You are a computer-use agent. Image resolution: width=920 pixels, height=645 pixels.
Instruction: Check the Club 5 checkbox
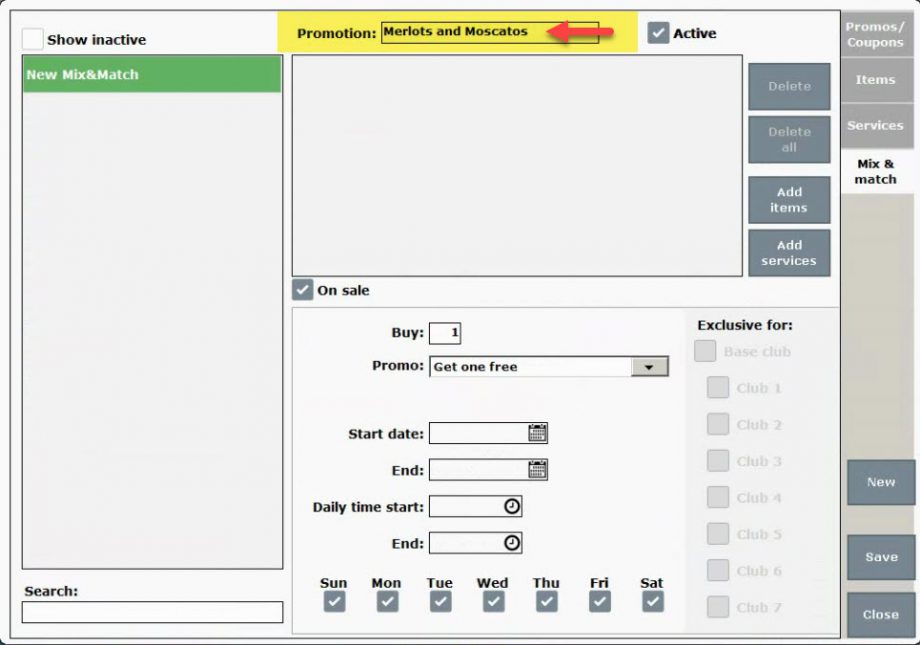(x=718, y=534)
